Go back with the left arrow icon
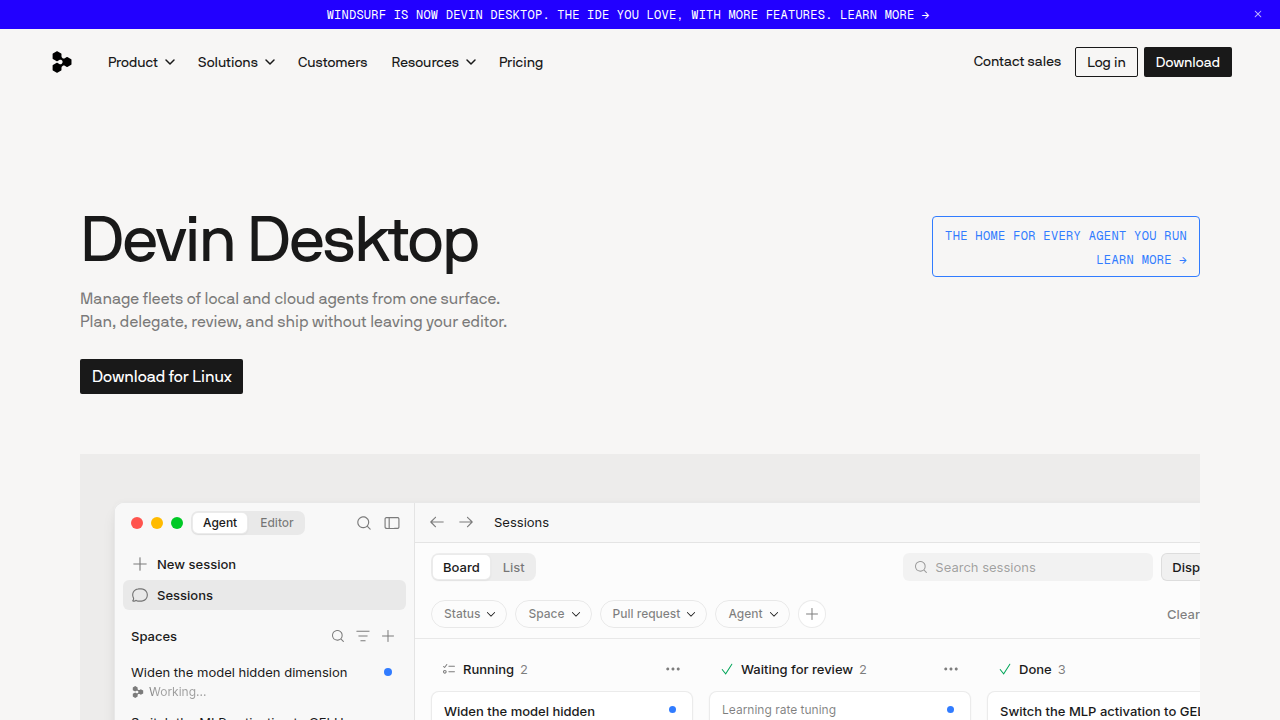This screenshot has height=720, width=1280. [437, 522]
